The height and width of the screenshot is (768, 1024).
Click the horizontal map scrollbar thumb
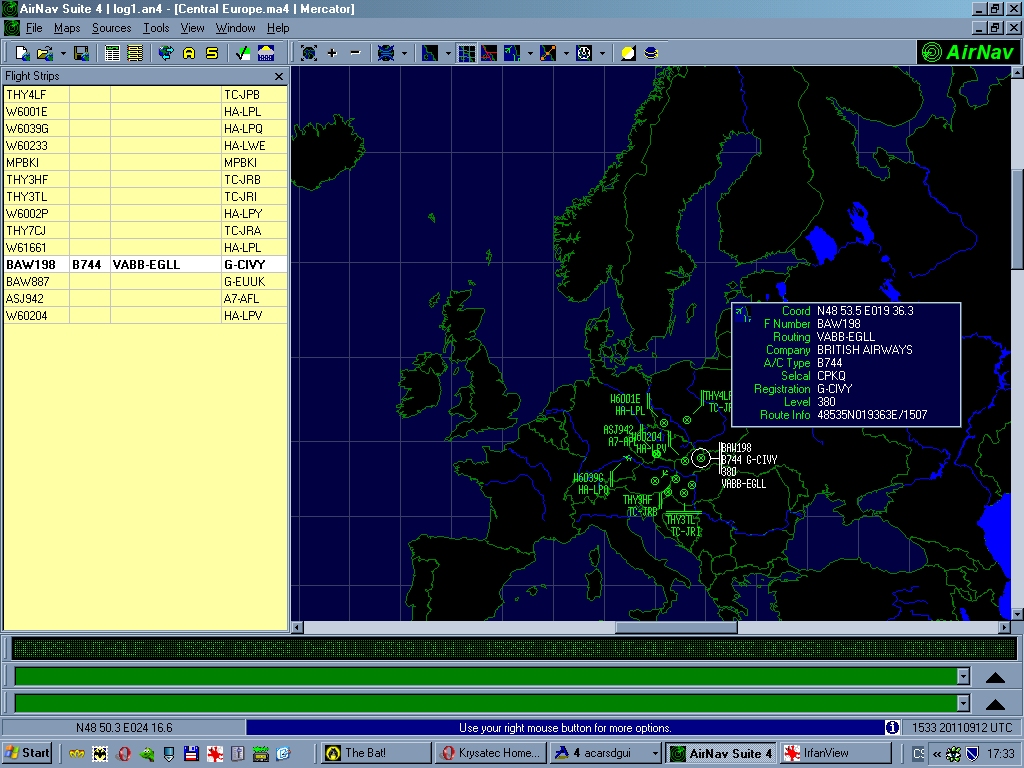pos(676,628)
